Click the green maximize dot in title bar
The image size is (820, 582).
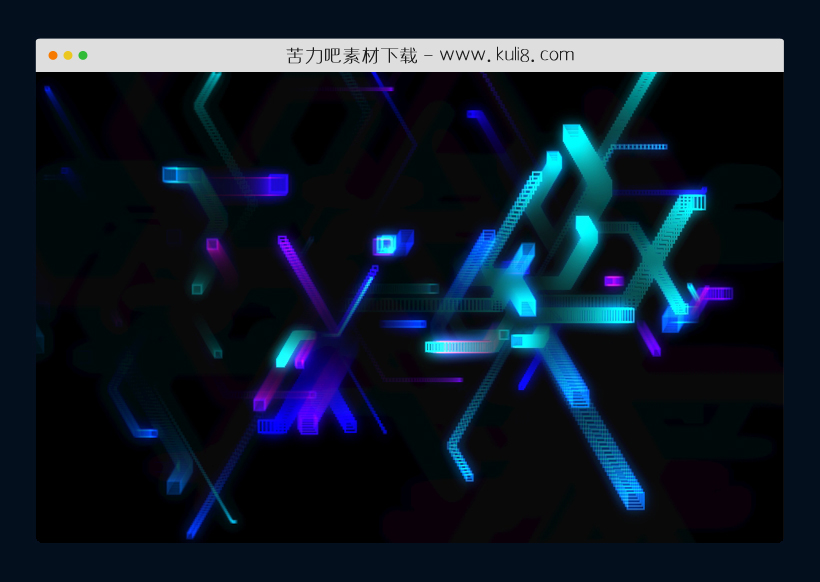pyautogui.click(x=83, y=55)
